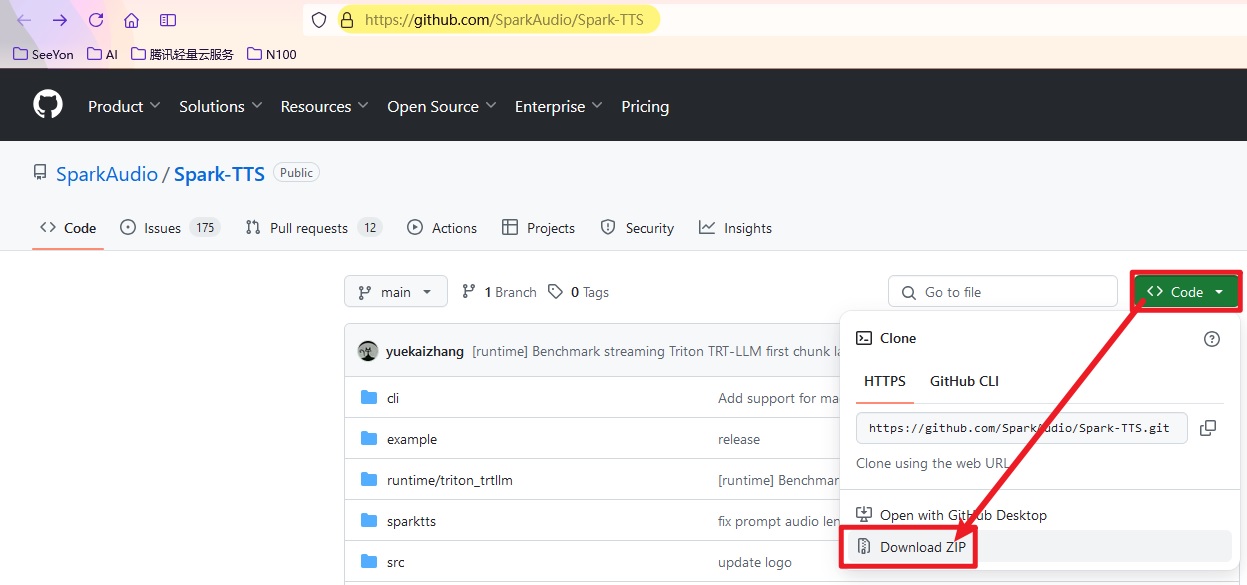Focus the Go to file search field
This screenshot has height=585, width=1247.
pyautogui.click(x=1003, y=292)
